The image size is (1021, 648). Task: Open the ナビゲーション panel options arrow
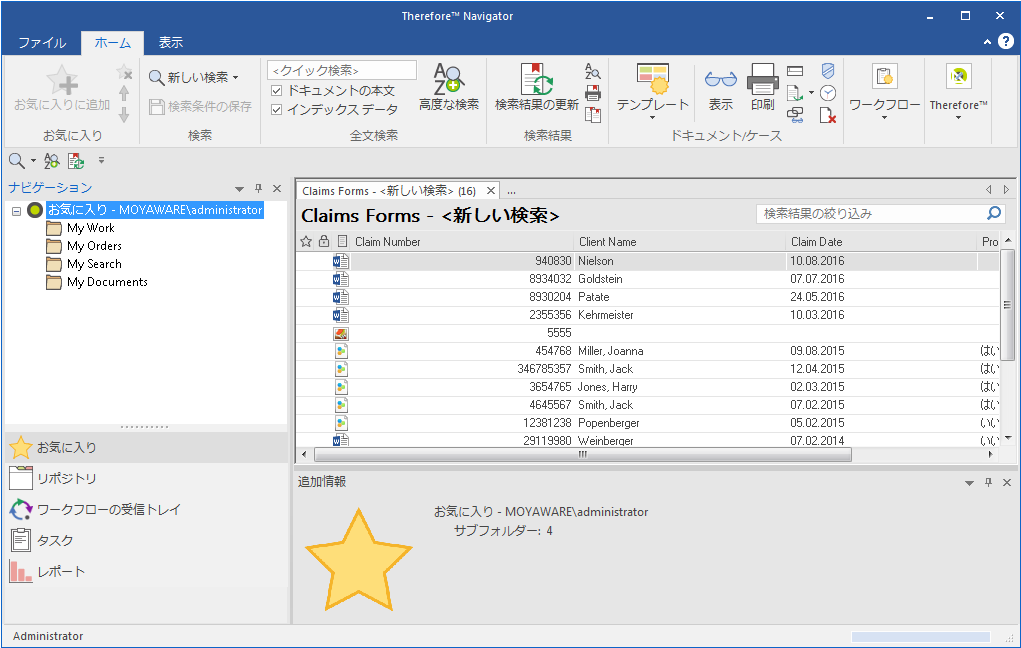click(240, 189)
